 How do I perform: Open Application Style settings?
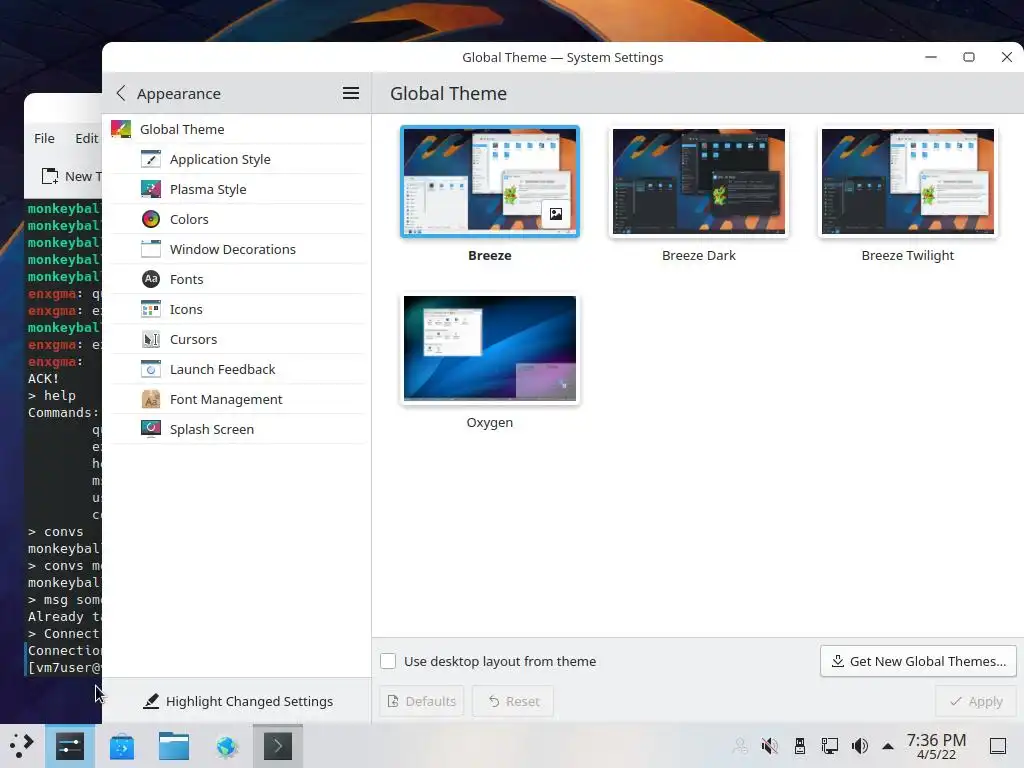[237, 159]
